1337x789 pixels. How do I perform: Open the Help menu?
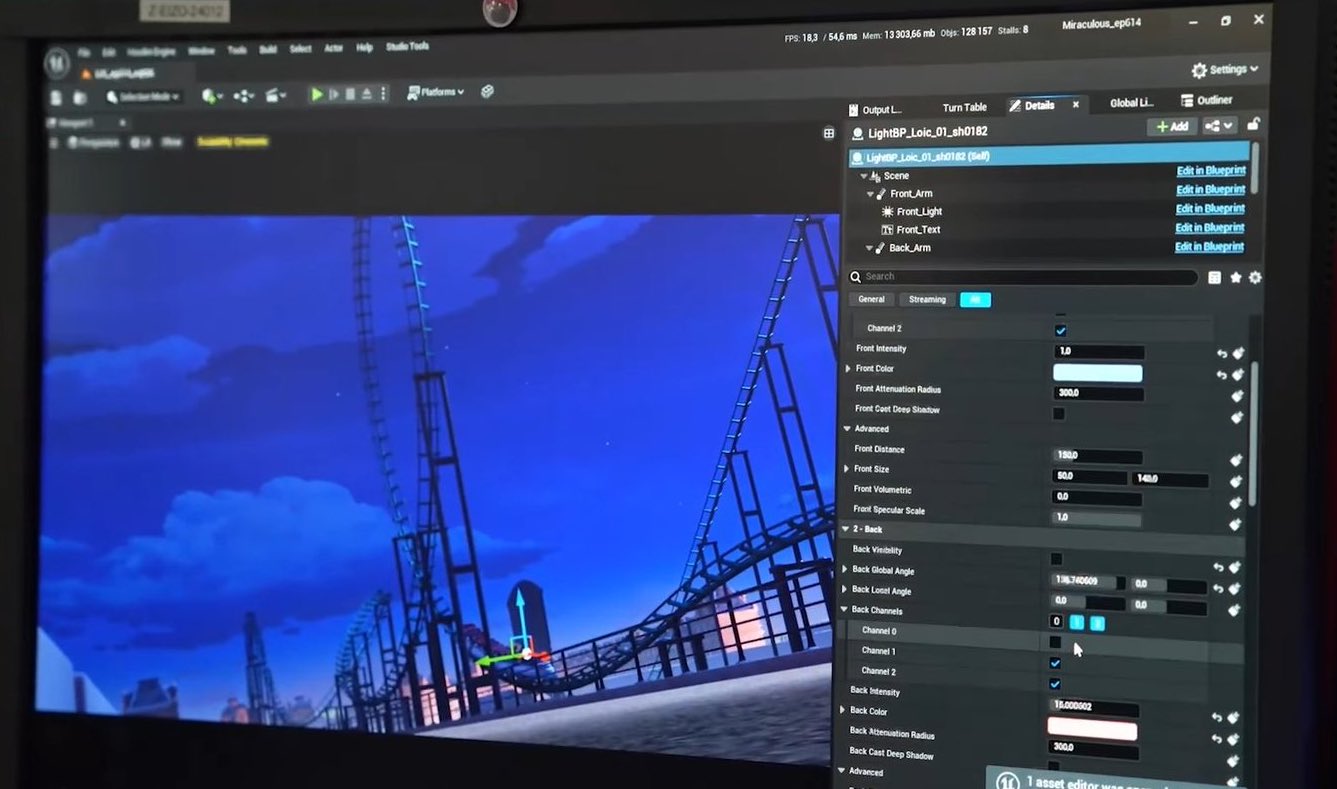364,48
